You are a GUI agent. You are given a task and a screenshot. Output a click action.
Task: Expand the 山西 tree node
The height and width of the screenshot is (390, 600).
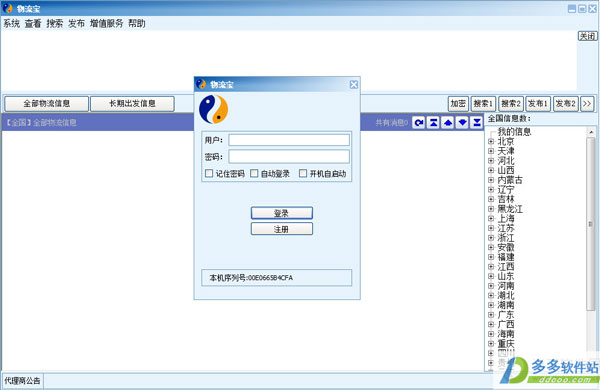click(491, 170)
